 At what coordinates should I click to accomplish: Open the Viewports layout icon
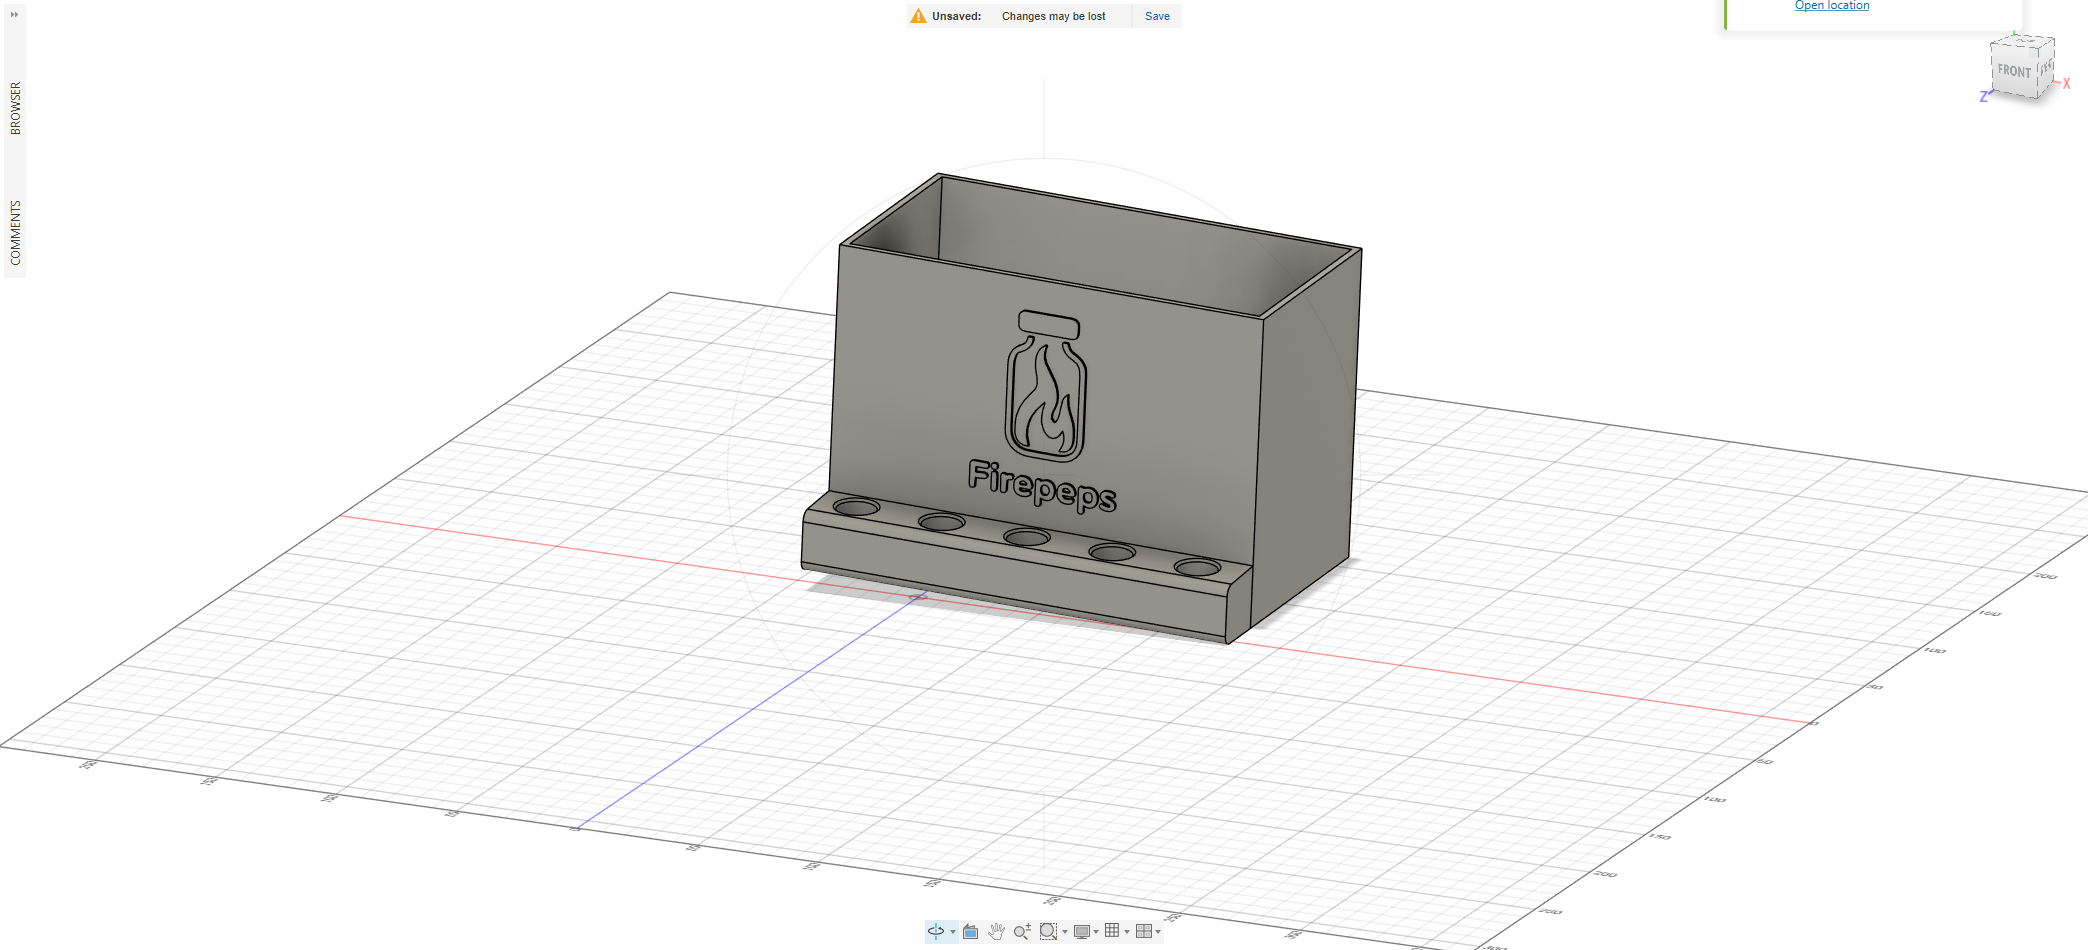click(x=1144, y=931)
